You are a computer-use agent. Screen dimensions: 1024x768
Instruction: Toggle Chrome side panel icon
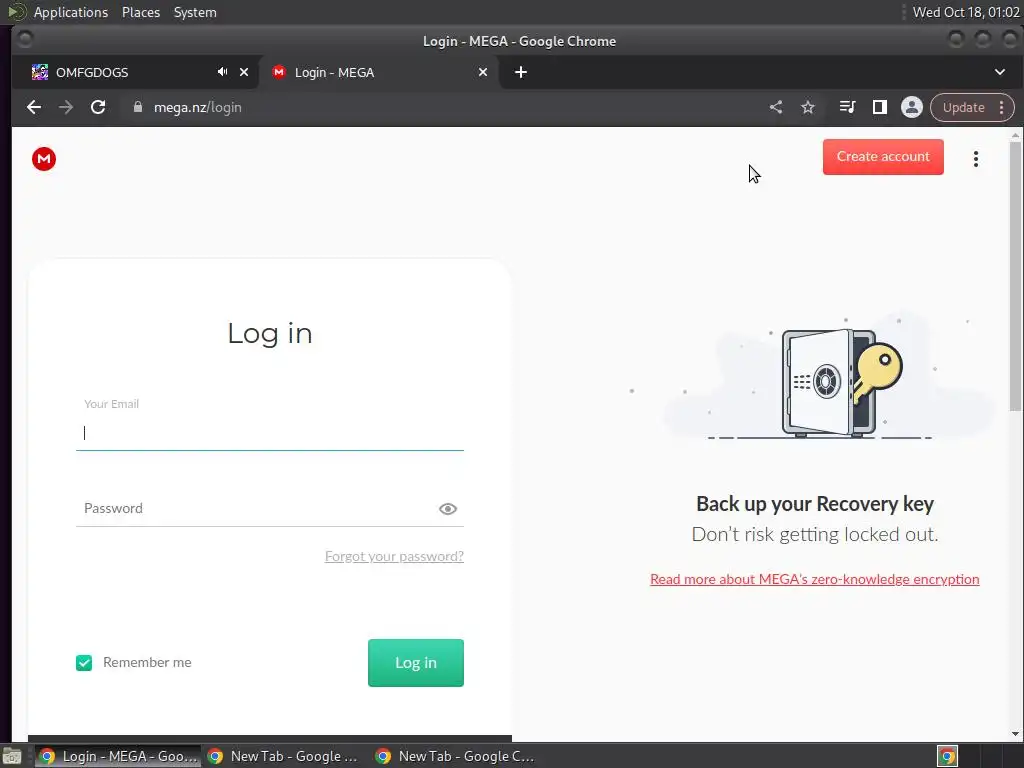880,107
